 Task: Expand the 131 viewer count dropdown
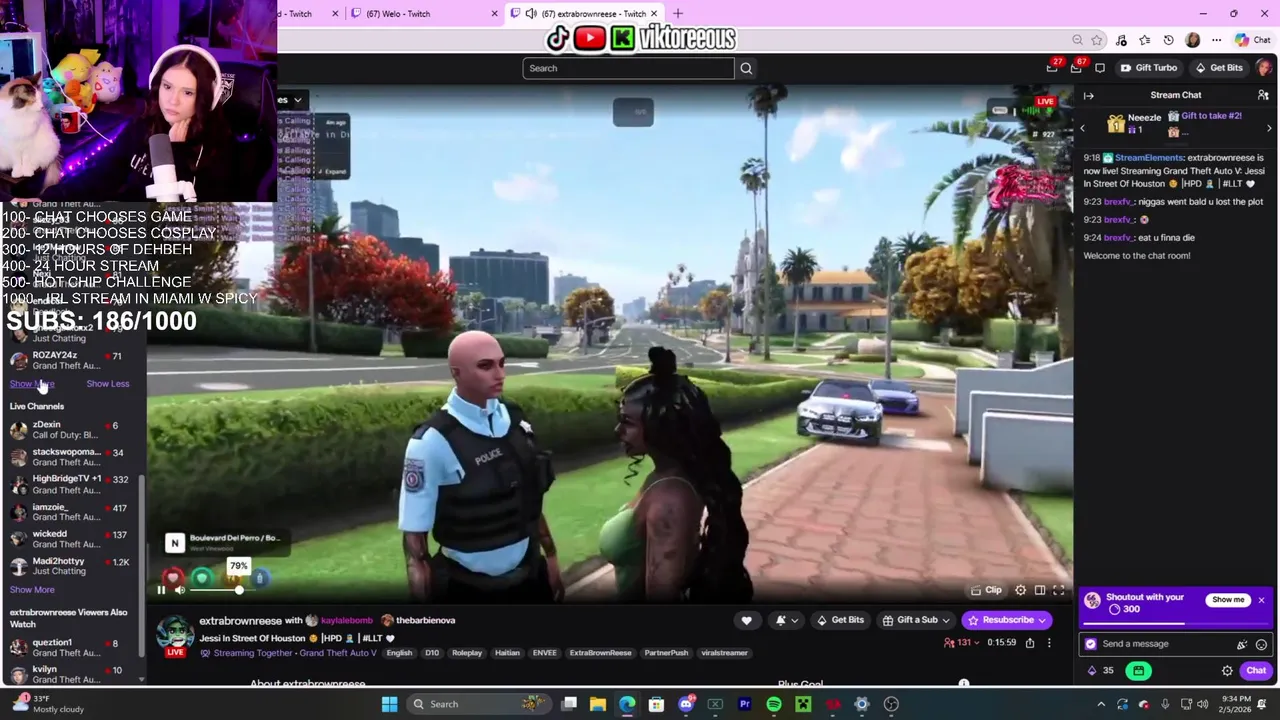coord(962,642)
